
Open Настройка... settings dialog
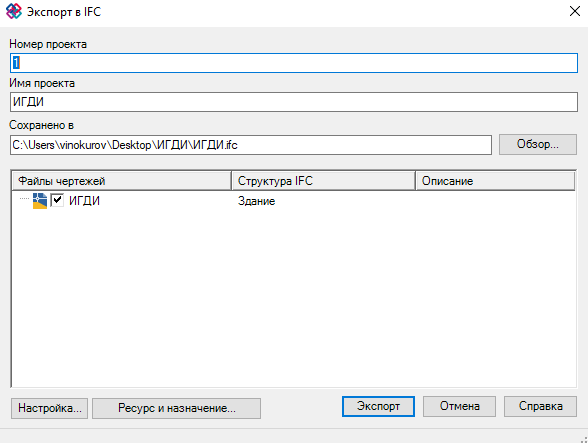coord(50,408)
